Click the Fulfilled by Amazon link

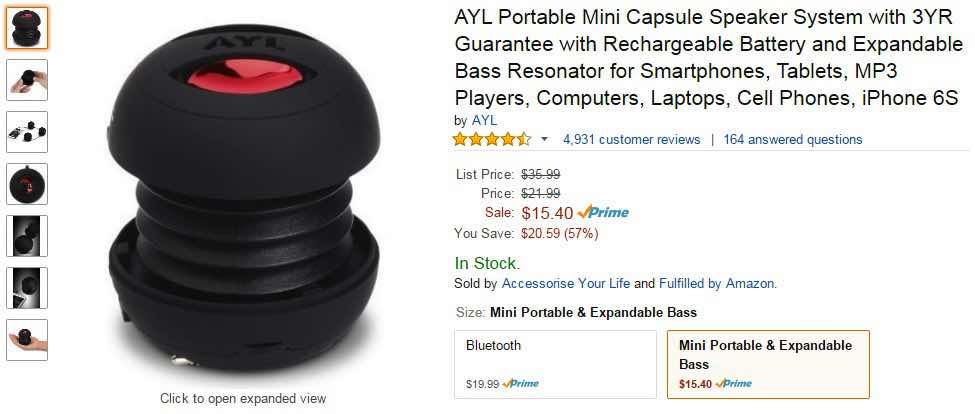716,284
